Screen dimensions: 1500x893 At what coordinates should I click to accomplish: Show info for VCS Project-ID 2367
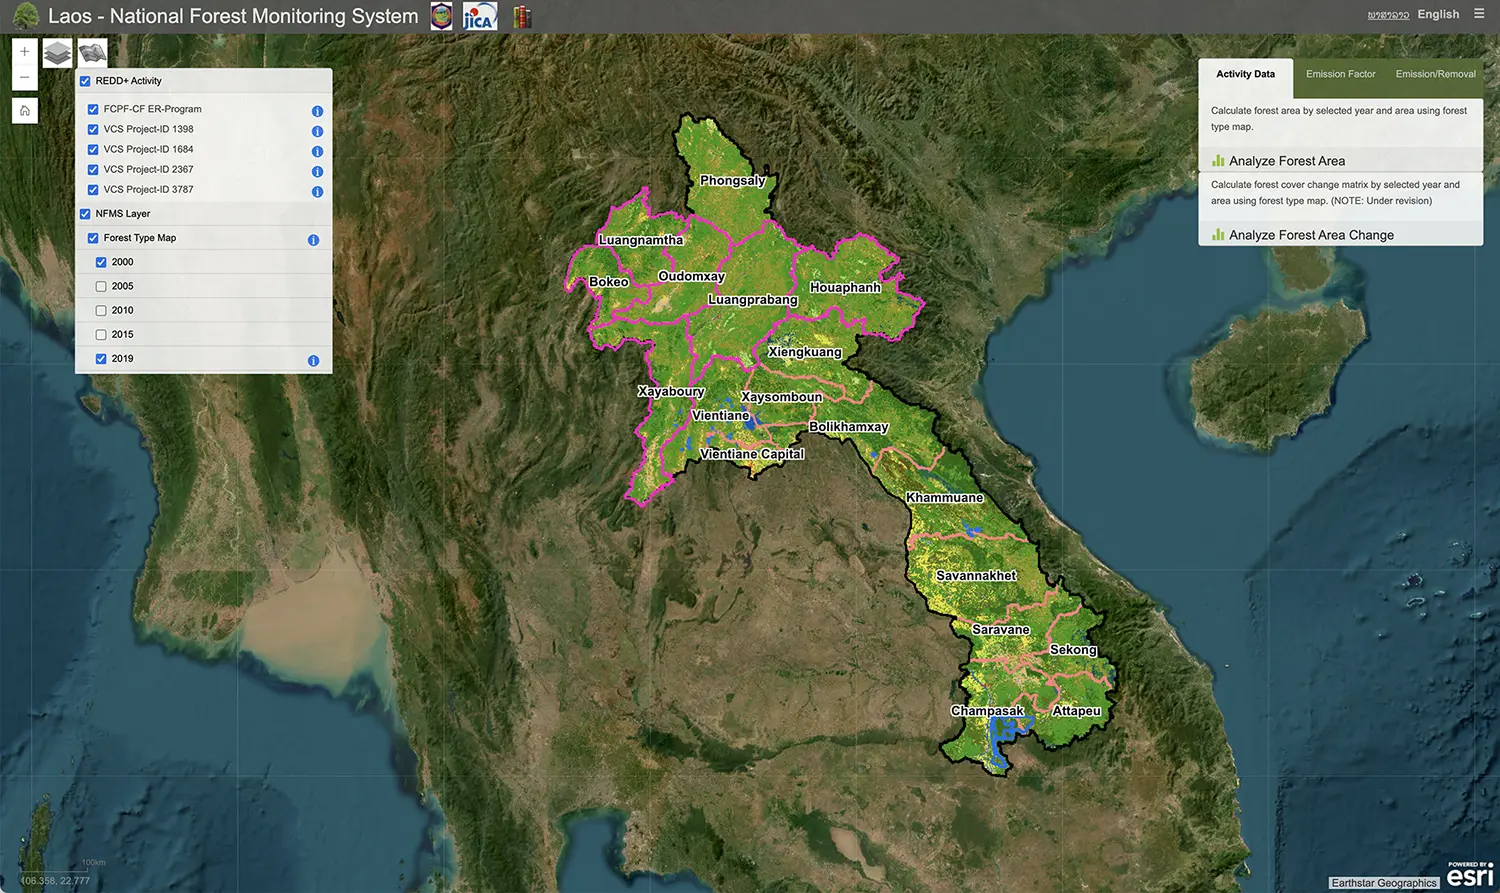tap(317, 171)
